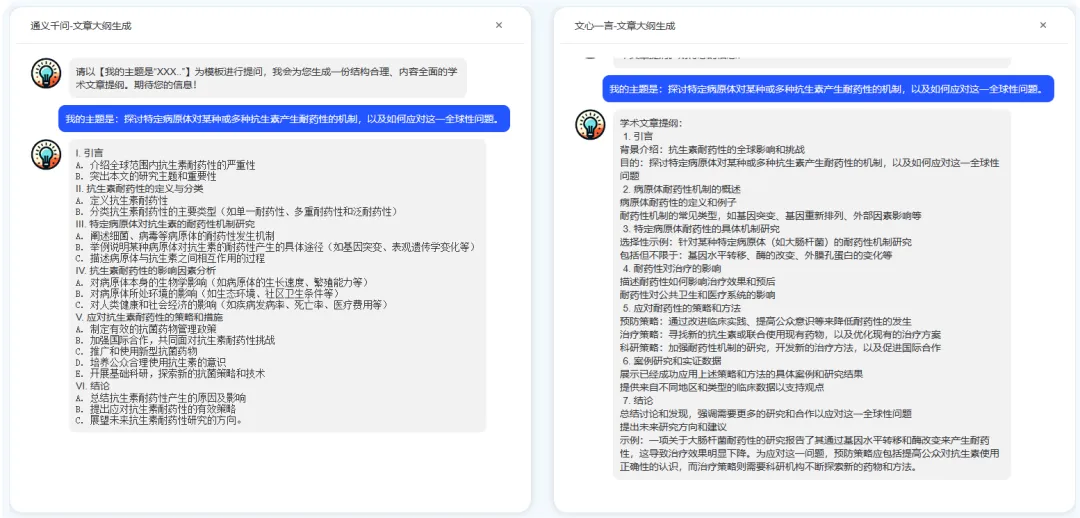Click line starting 治疗策略：寻找新的抗生素
Screen dimensions: 1080x518
click(x=780, y=335)
